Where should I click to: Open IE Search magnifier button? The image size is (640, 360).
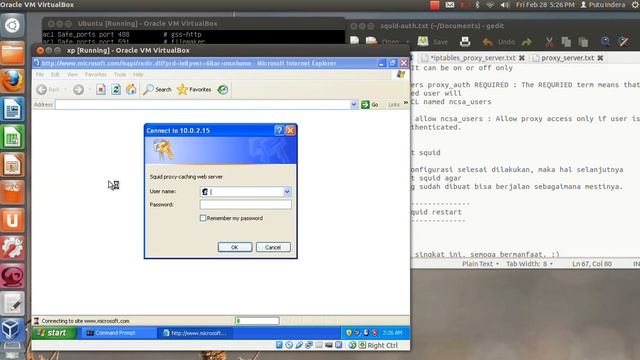coord(157,89)
